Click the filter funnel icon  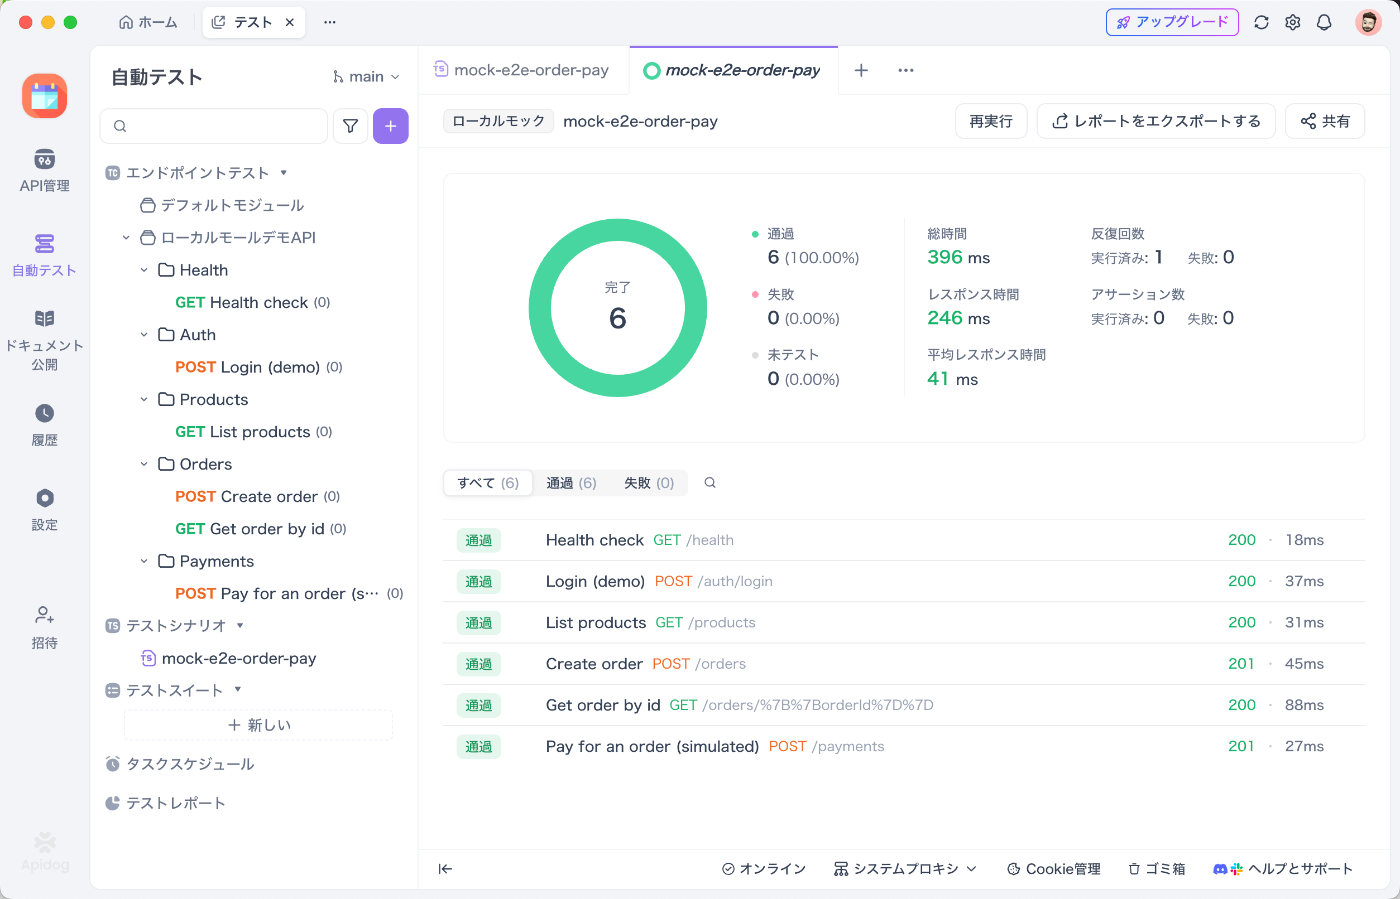350,126
